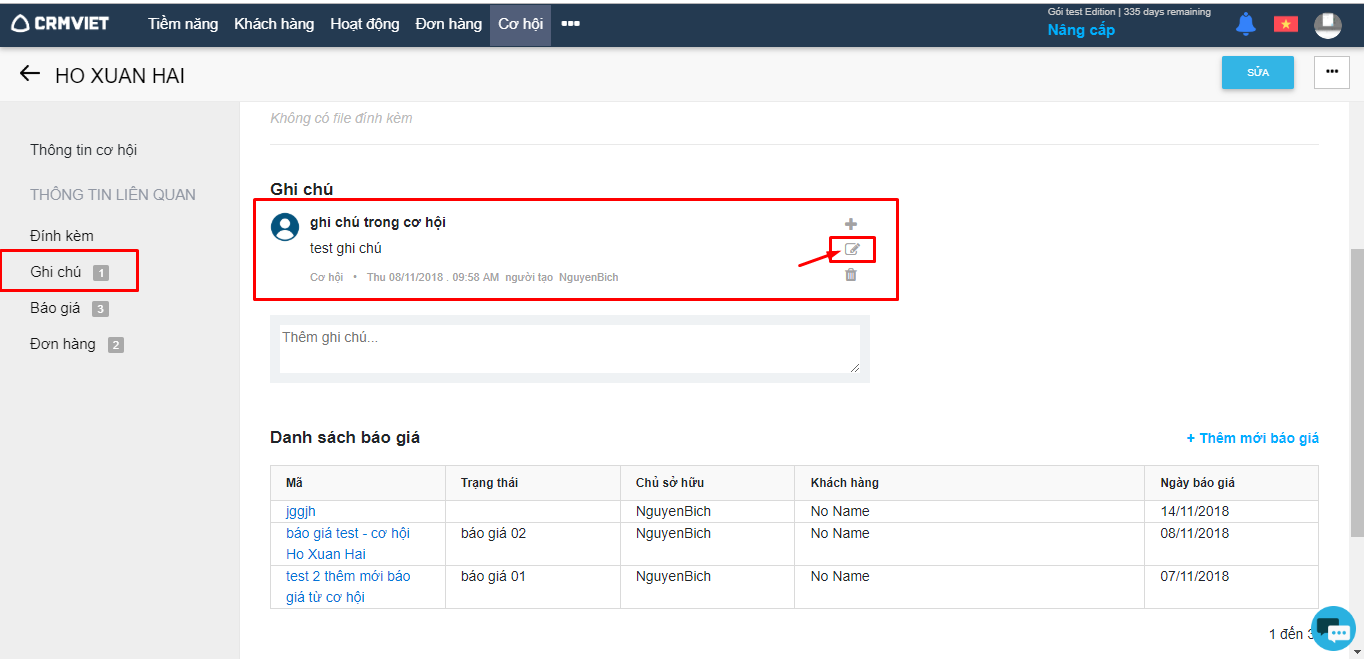This screenshot has width=1364, height=659.
Task: Click the Thêm ghi chú text field
Action: tap(569, 348)
